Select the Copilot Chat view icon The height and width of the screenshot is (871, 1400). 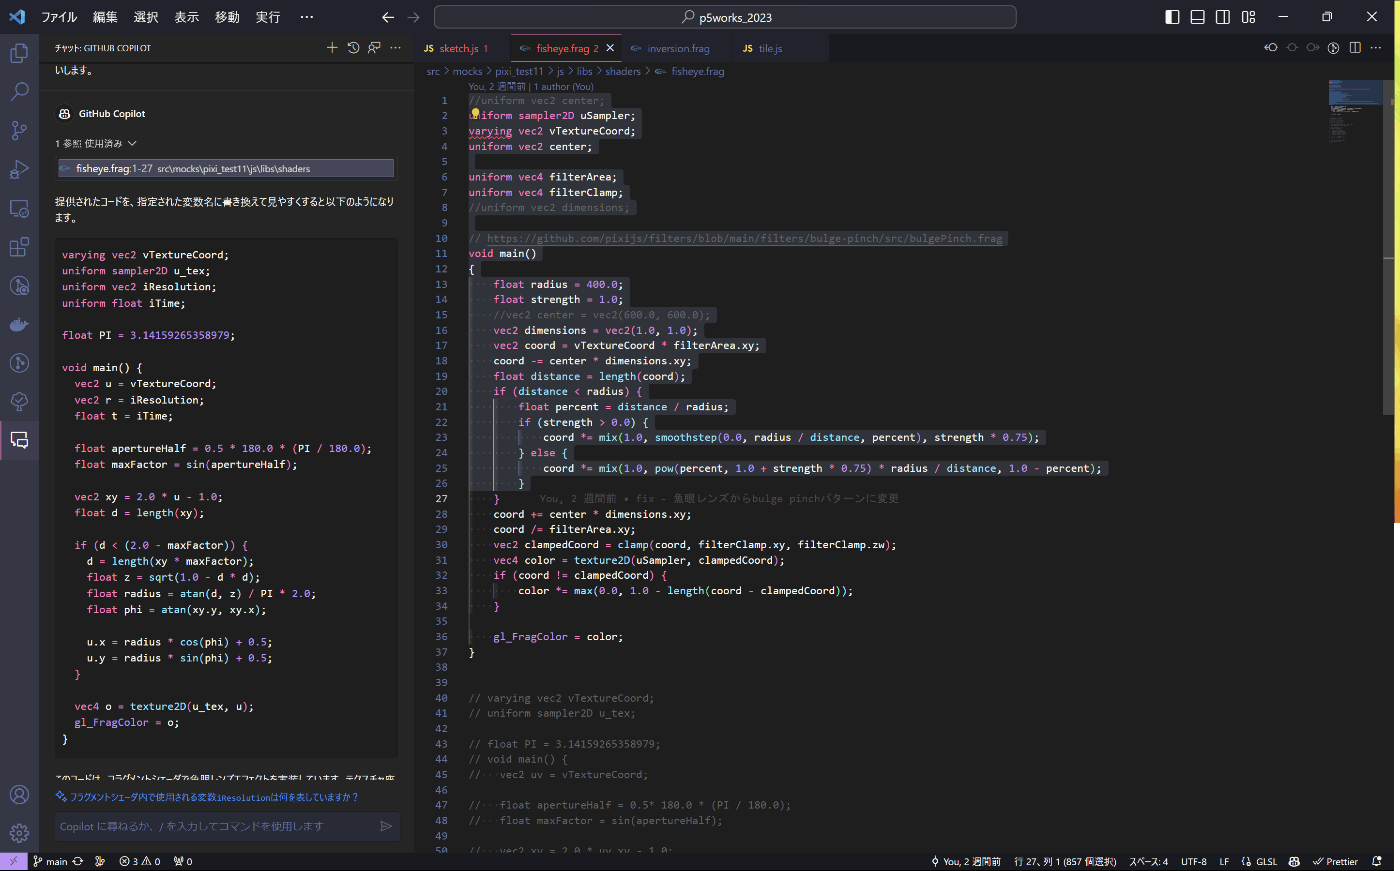point(19,440)
